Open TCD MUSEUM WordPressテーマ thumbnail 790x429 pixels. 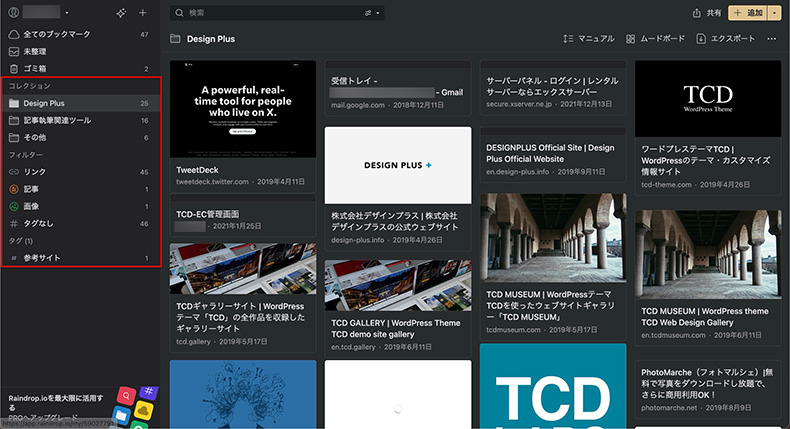click(x=553, y=238)
